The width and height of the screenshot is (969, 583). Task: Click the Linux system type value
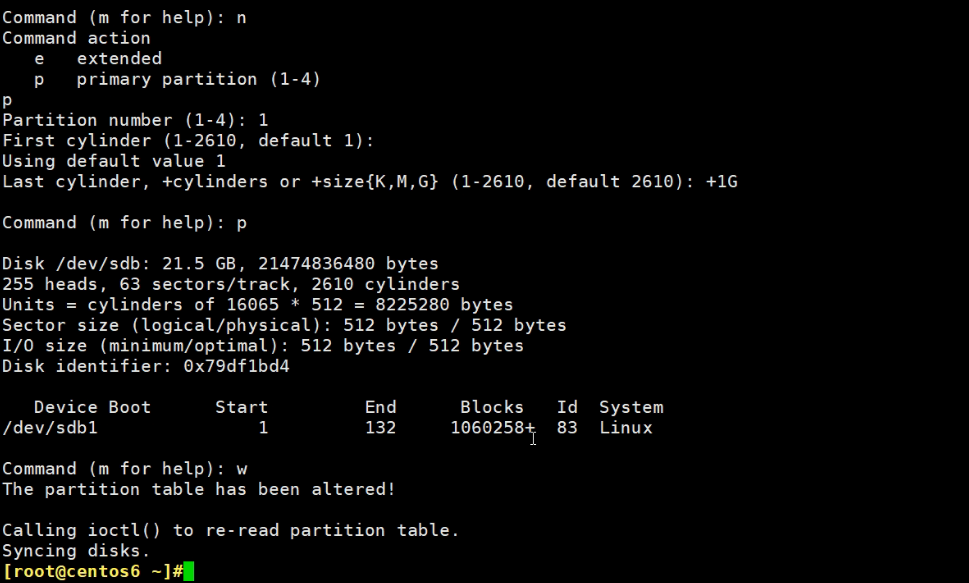pos(626,428)
